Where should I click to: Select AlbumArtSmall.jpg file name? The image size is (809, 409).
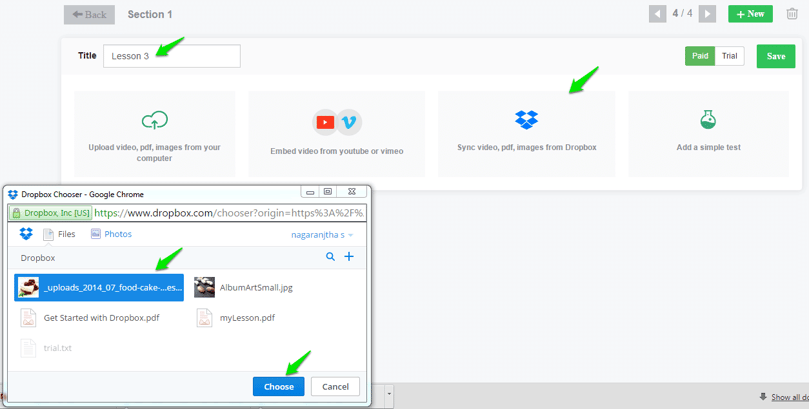256,288
